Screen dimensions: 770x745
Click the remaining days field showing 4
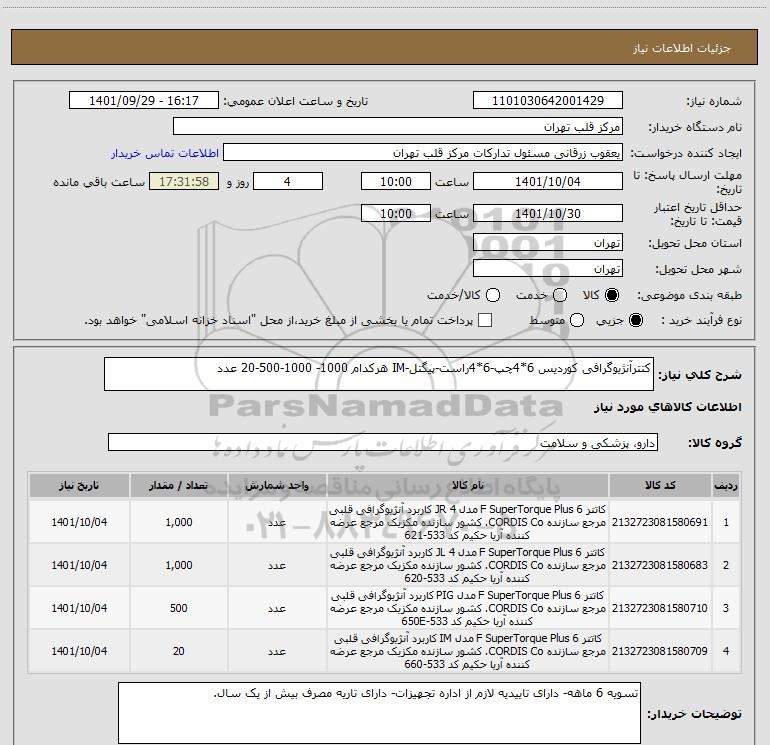[x=288, y=181]
